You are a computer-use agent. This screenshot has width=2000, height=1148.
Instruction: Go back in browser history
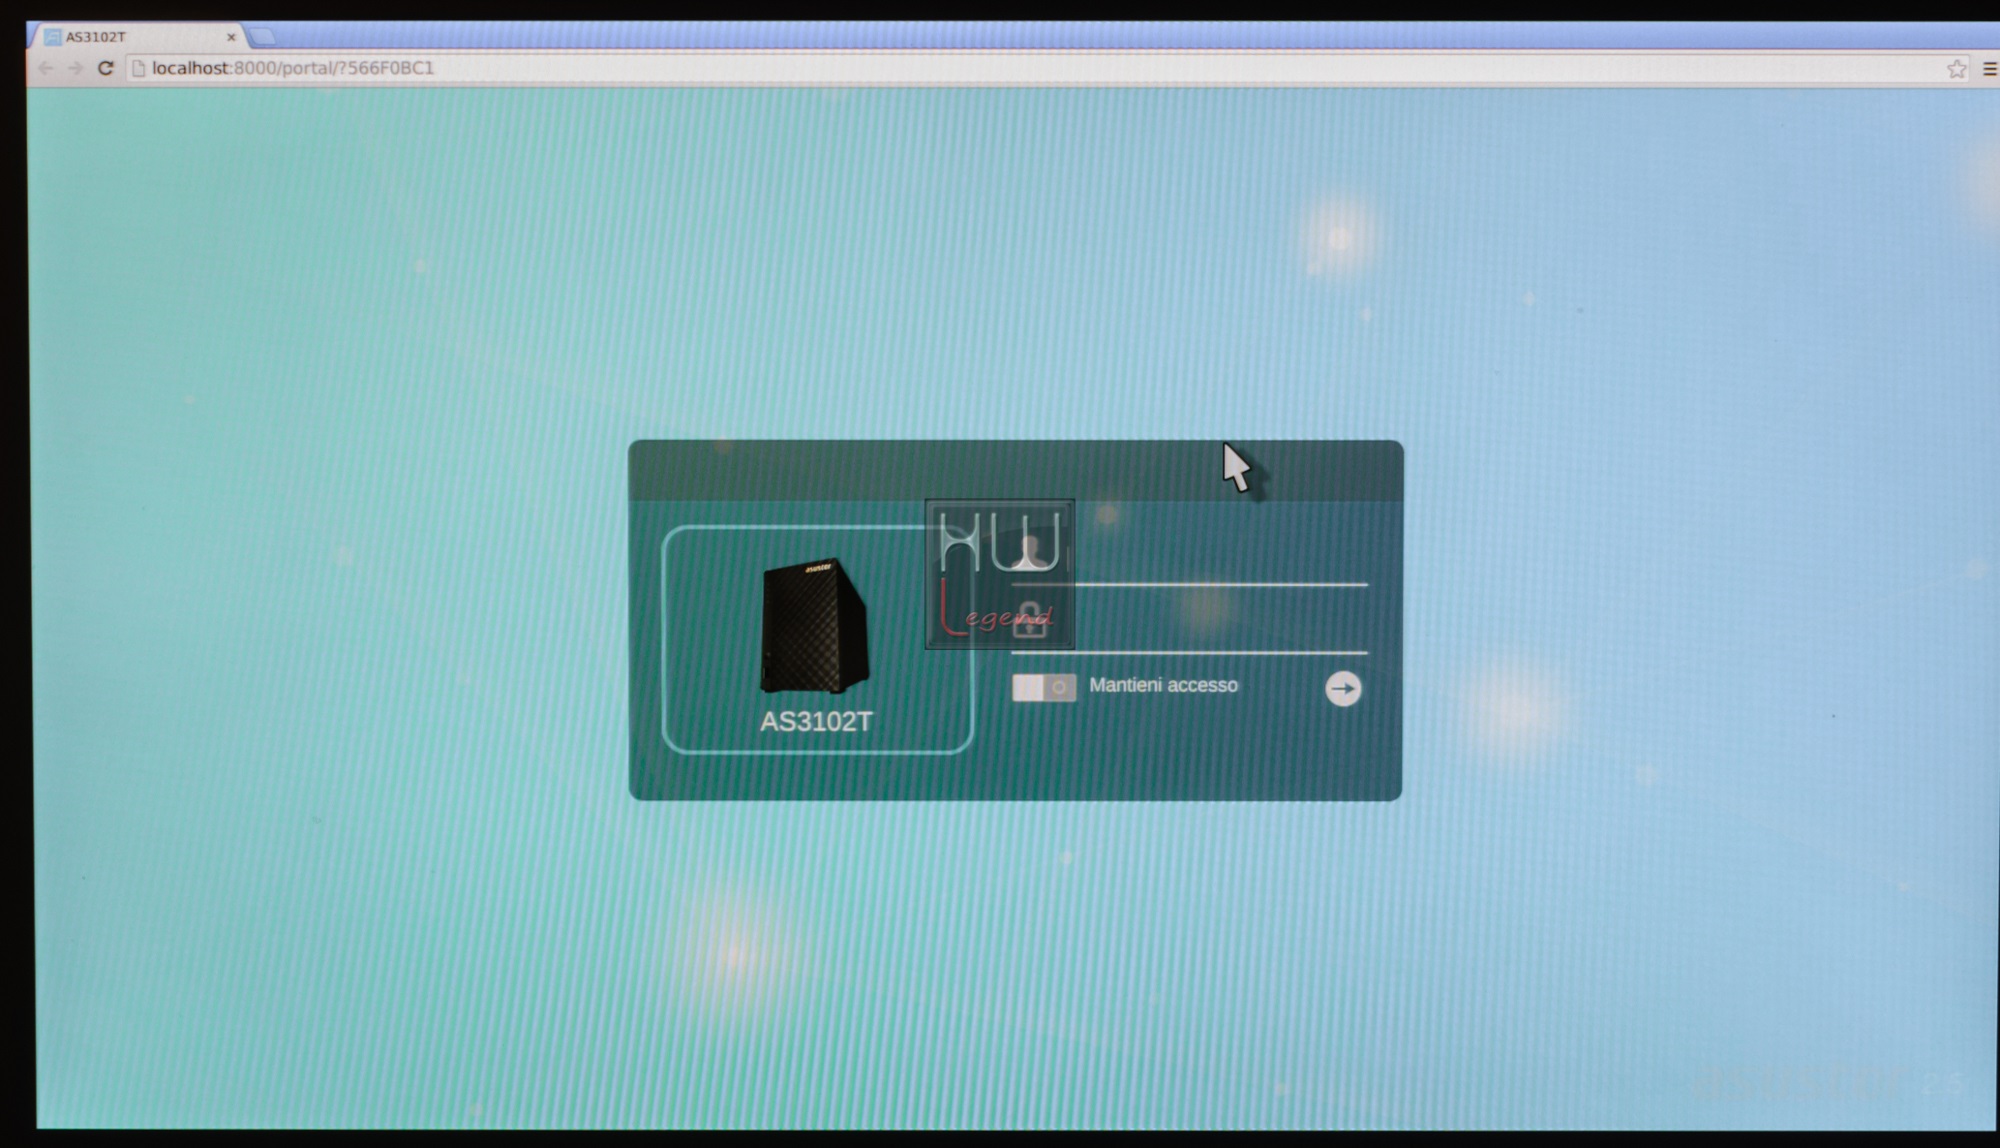46,68
